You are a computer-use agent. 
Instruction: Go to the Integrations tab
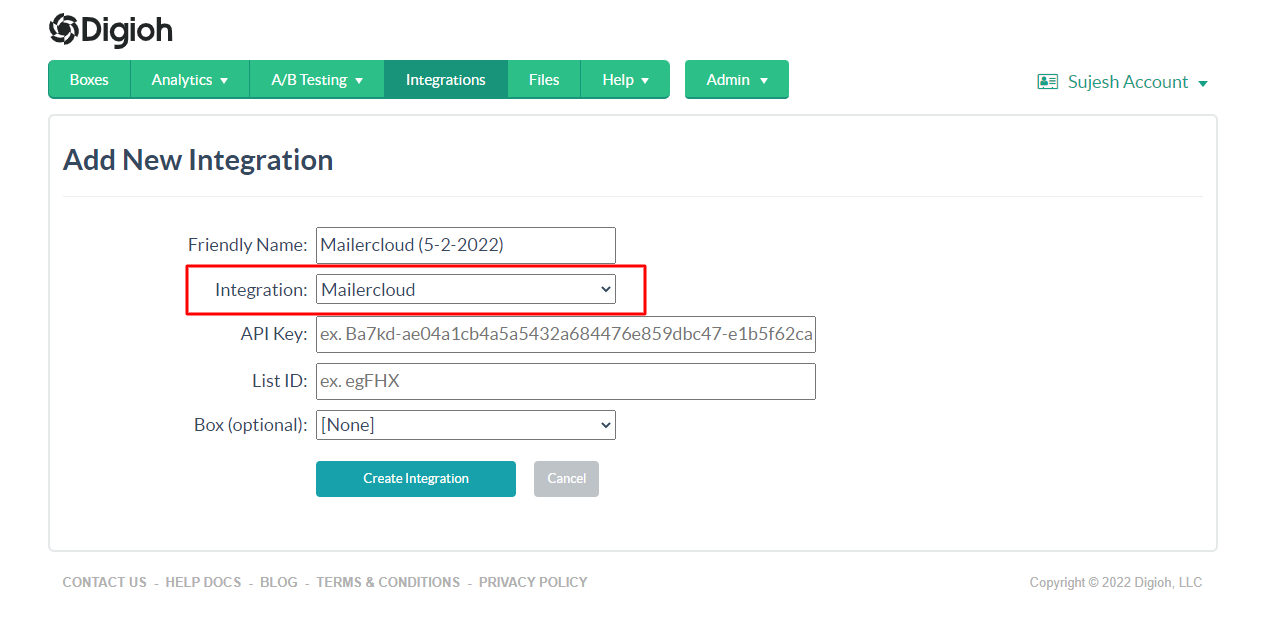pyautogui.click(x=446, y=80)
